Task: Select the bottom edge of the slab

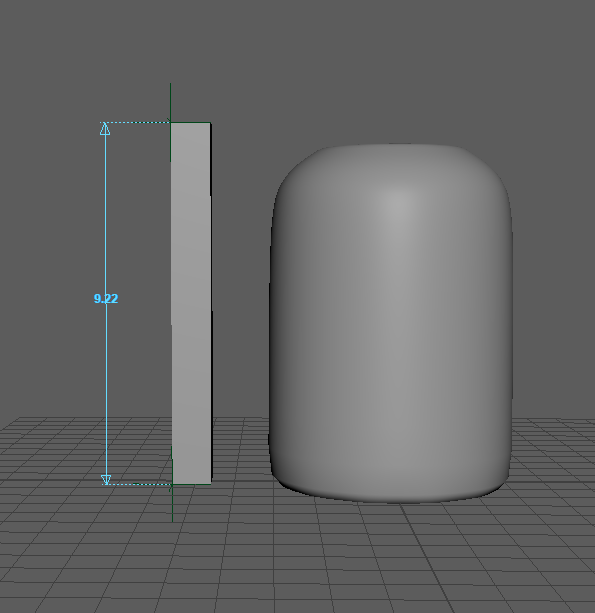Action: click(192, 484)
